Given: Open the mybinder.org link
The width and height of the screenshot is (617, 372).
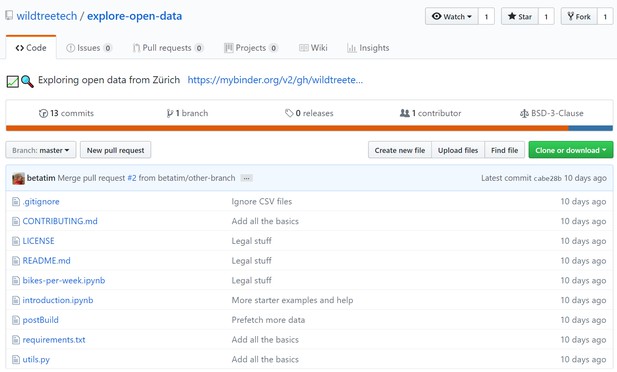Looking at the screenshot, I should pyautogui.click(x=275, y=80).
